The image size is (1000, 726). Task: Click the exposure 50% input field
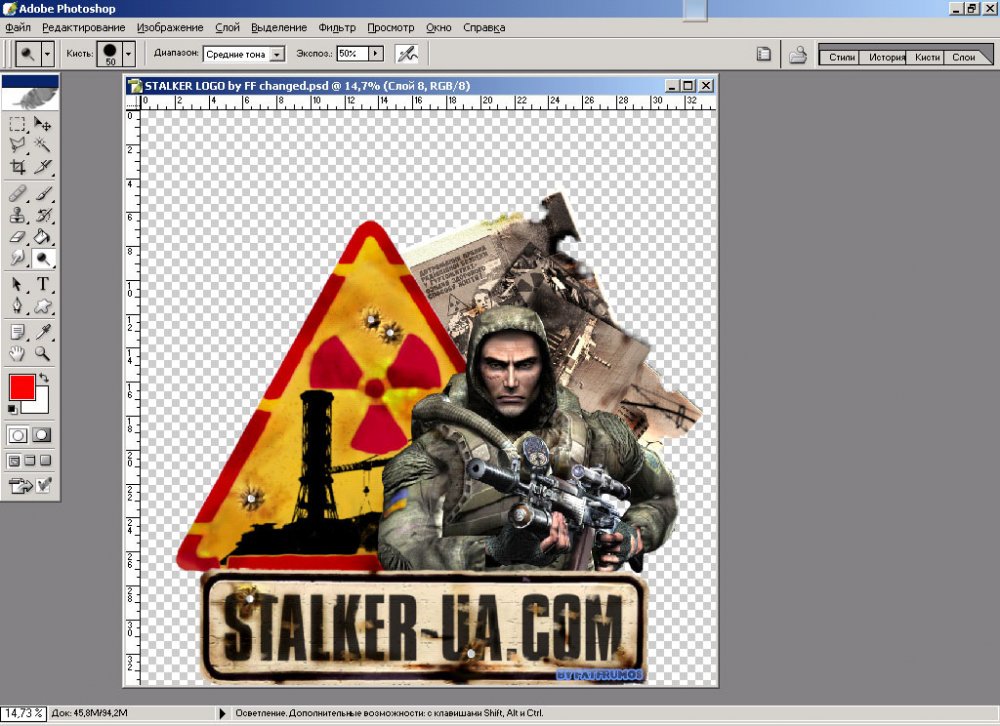pos(353,54)
